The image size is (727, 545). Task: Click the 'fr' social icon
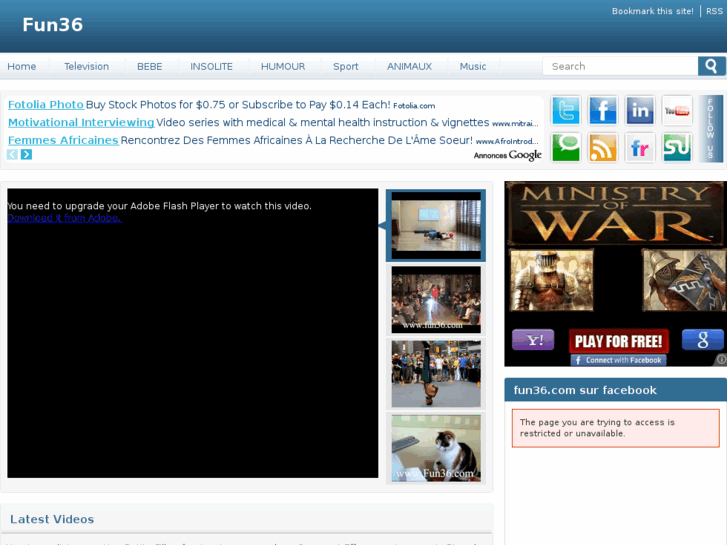tap(640, 148)
